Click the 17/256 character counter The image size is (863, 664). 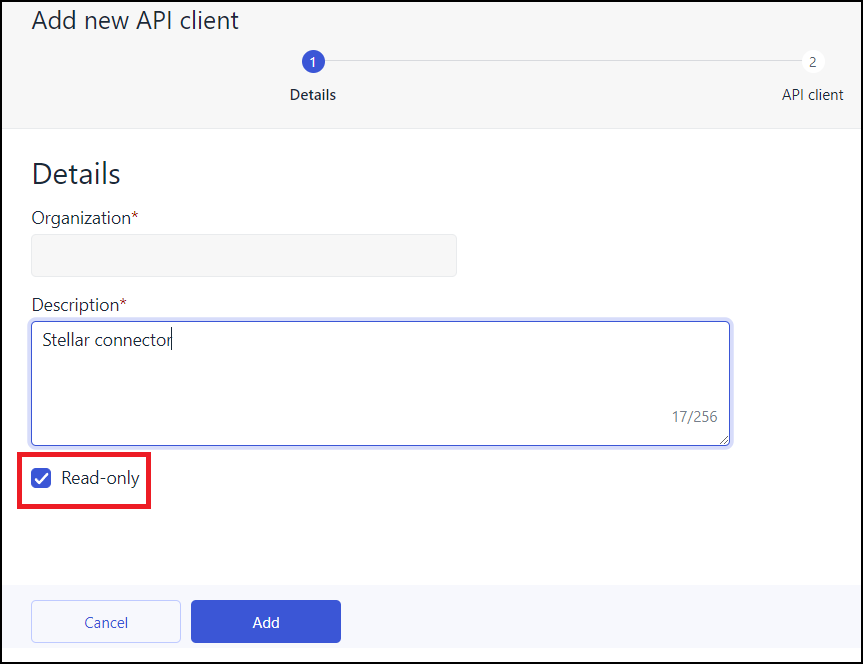click(x=694, y=417)
